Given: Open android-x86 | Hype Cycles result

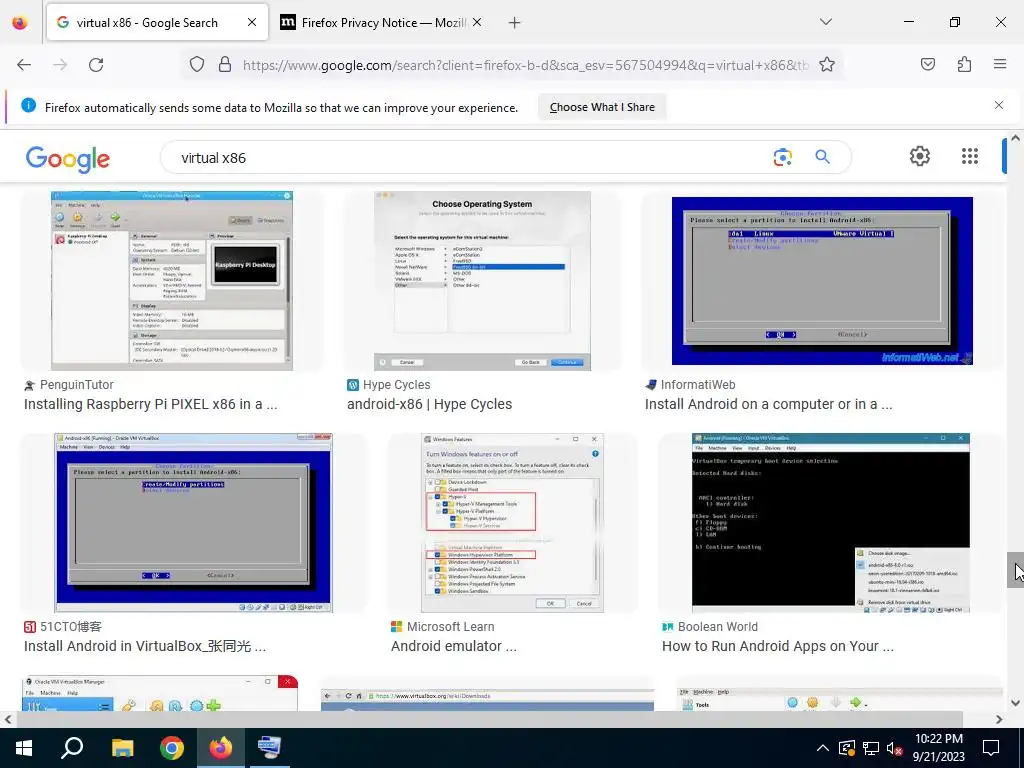Looking at the screenshot, I should click(430, 404).
